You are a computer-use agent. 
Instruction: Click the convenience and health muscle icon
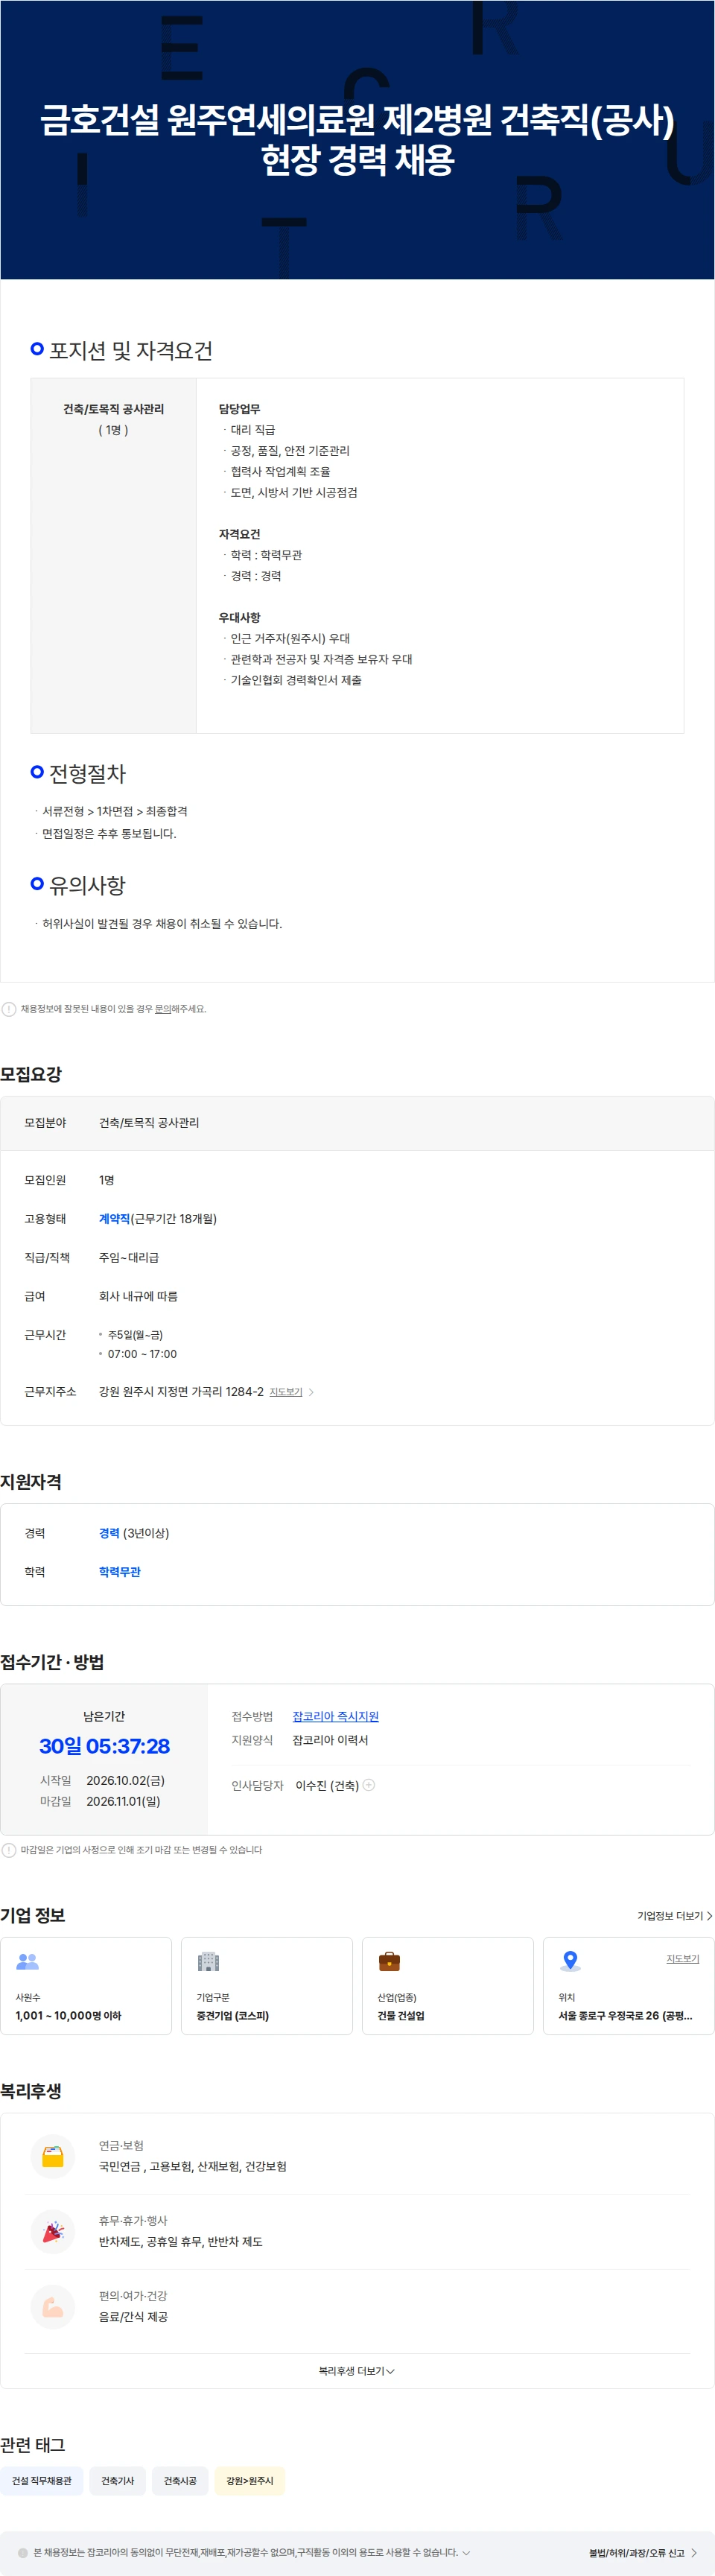53,2307
